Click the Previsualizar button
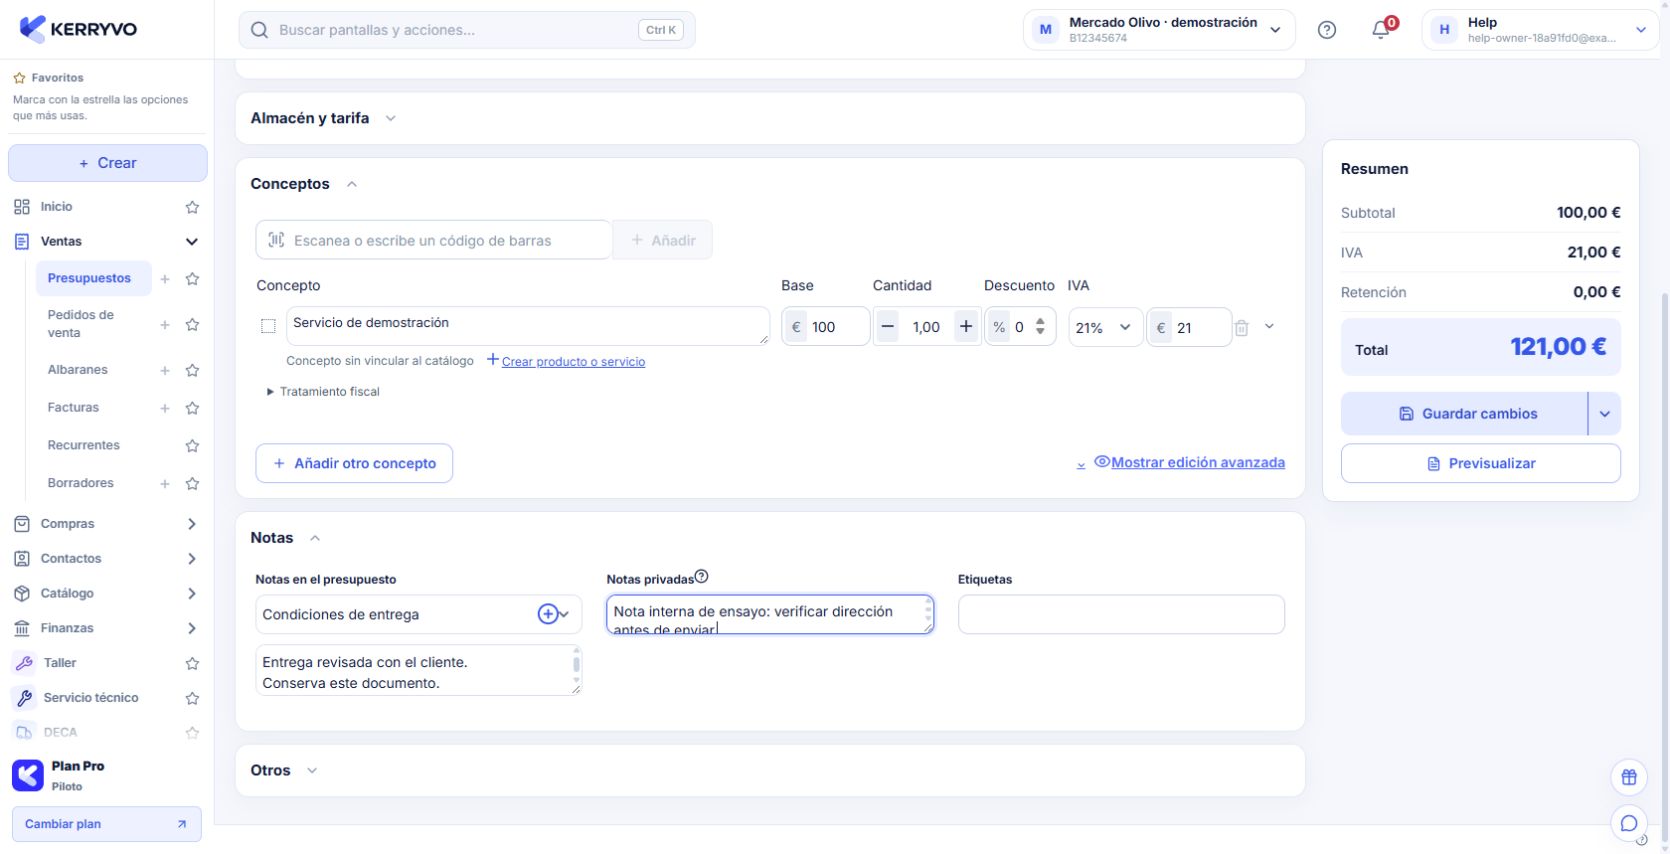1670x854 pixels. coord(1481,464)
